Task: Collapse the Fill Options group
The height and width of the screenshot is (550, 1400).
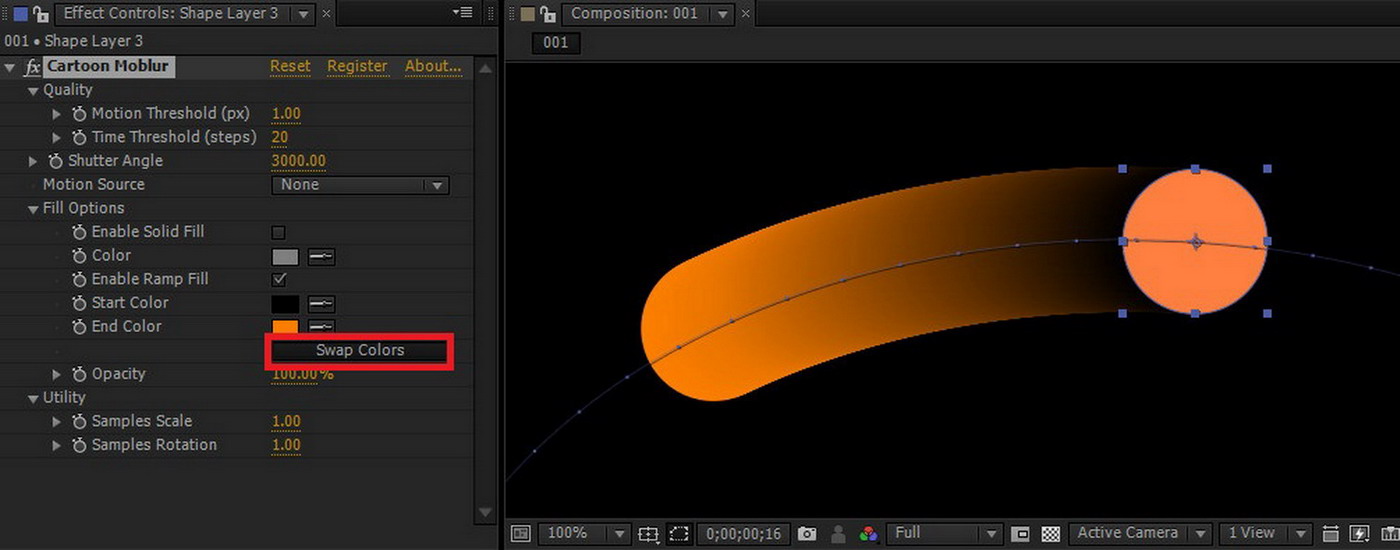Action: 33,209
